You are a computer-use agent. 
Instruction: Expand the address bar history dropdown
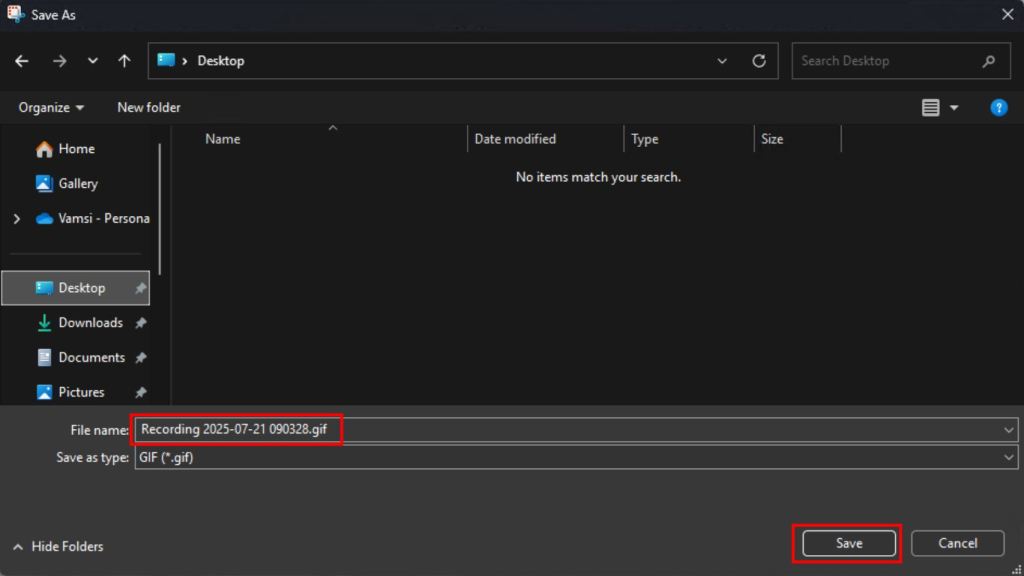coord(722,61)
